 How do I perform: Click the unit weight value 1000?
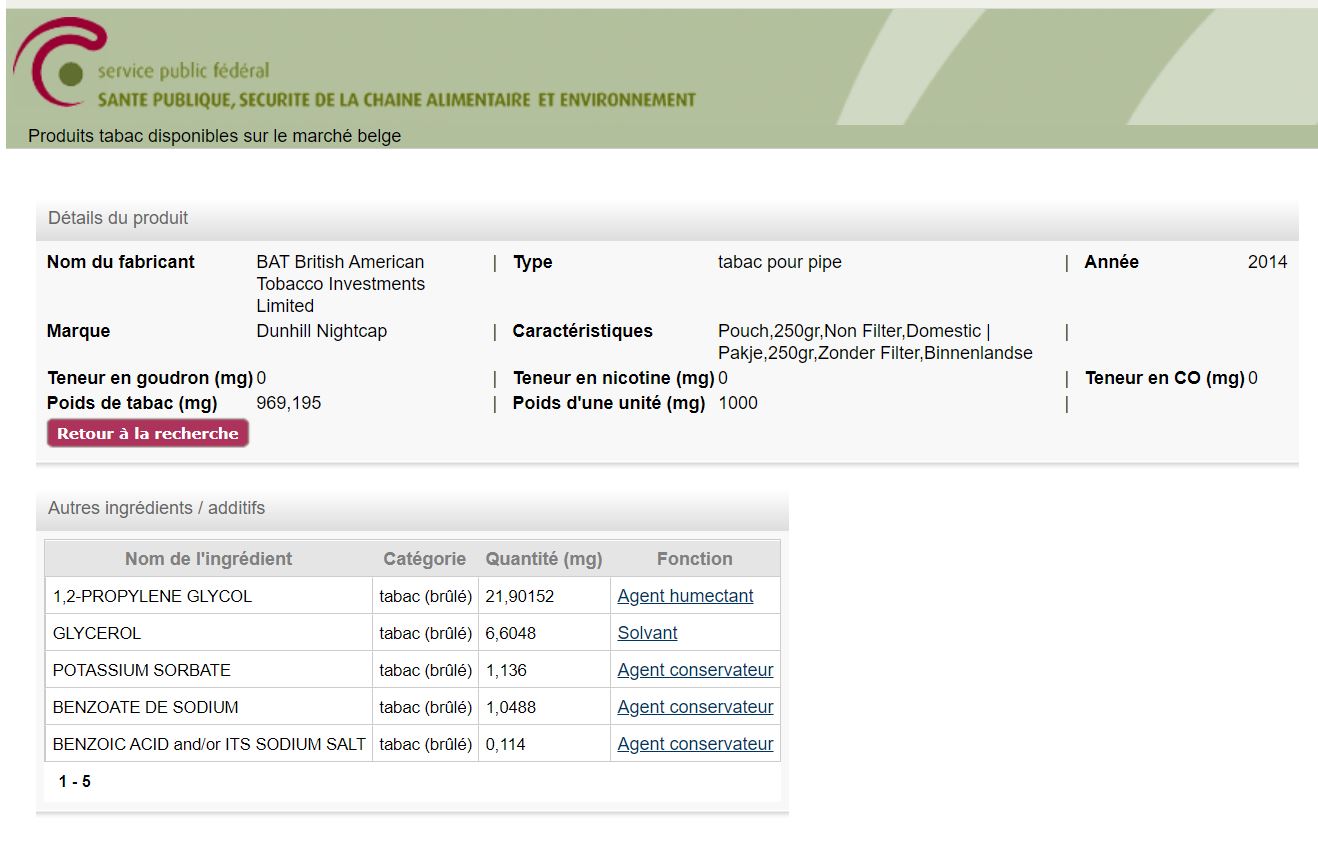738,403
